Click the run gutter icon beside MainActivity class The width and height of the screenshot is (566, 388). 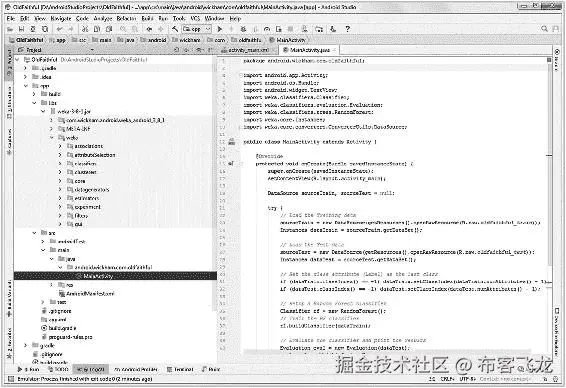pos(231,142)
